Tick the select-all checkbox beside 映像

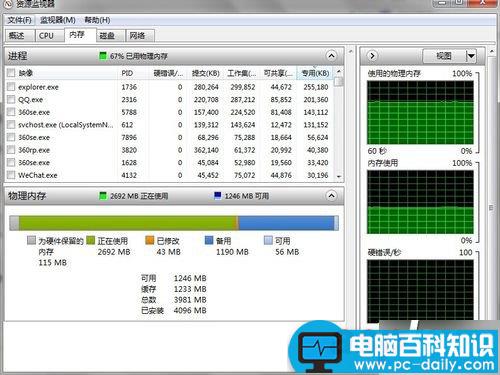pyautogui.click(x=11, y=73)
